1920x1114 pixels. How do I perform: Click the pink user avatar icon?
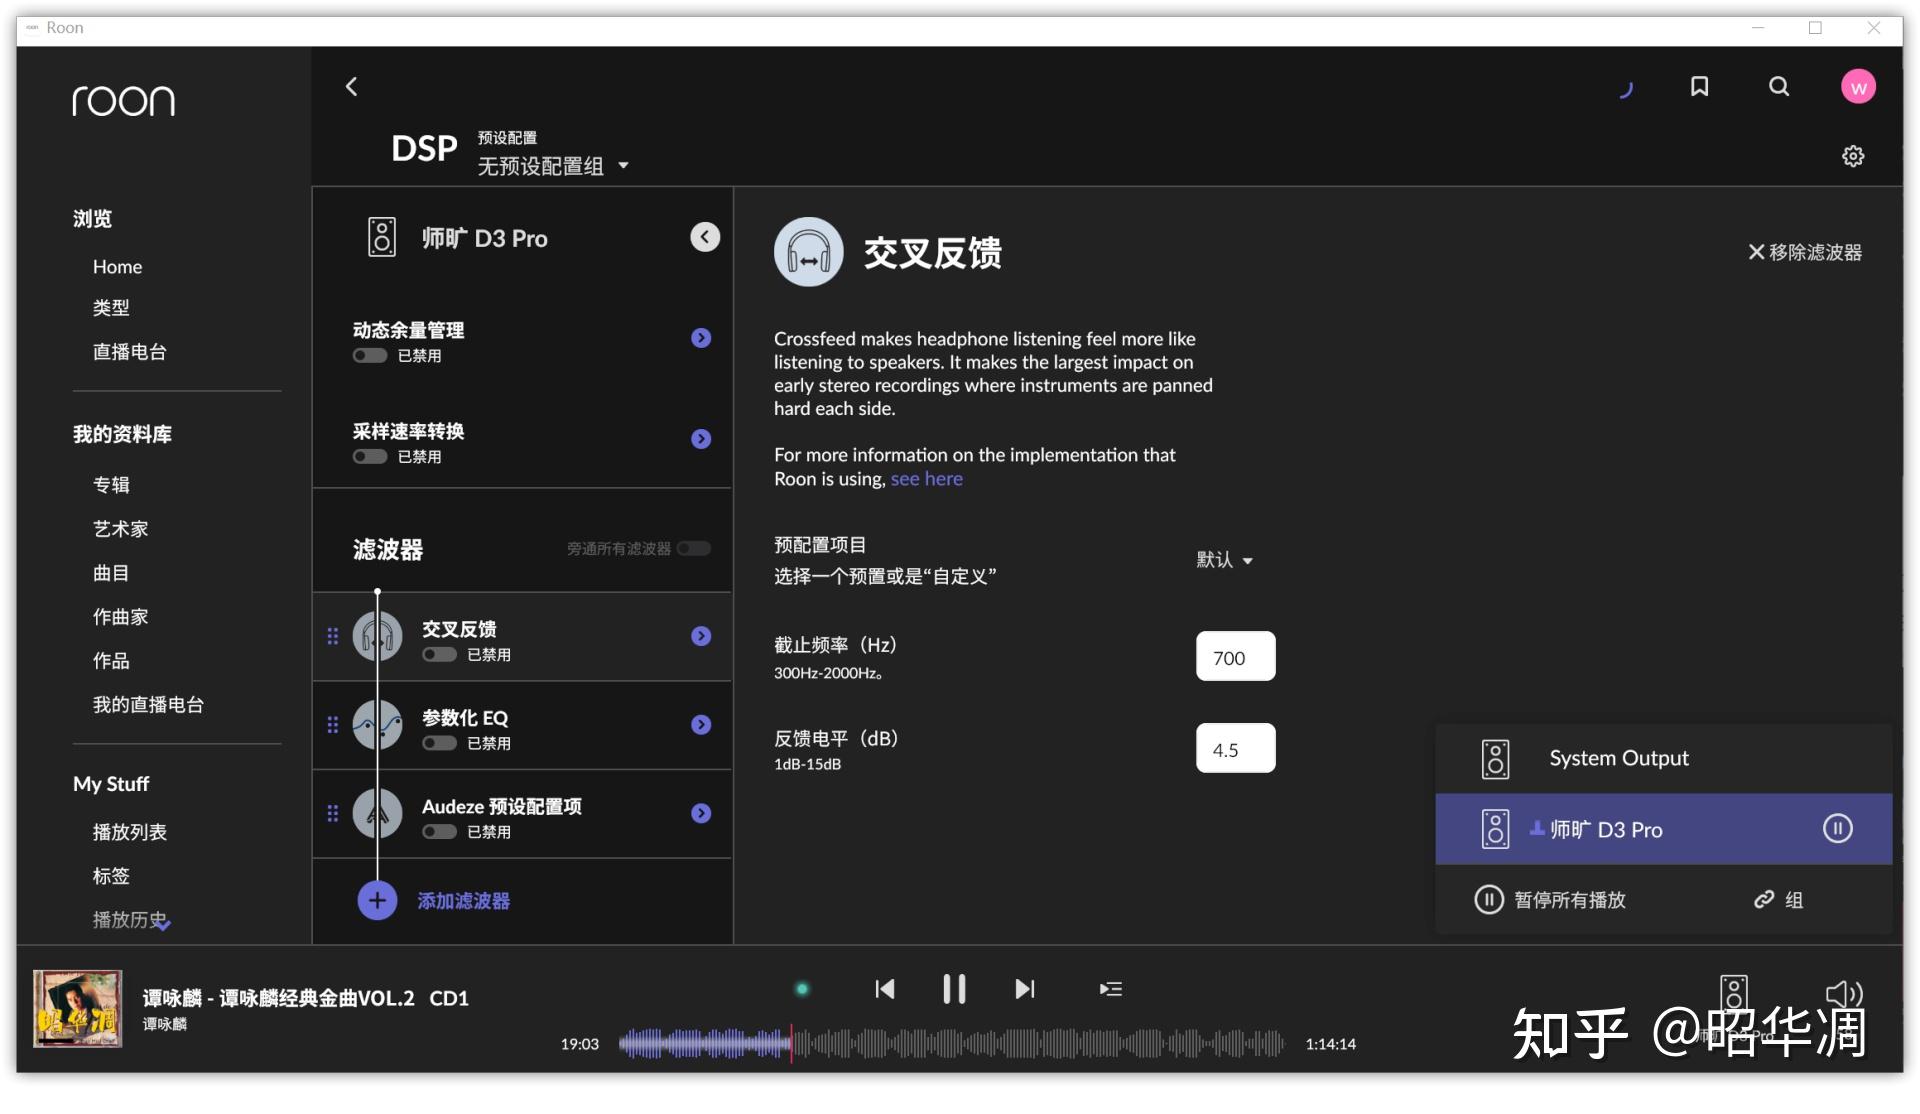pos(1859,87)
